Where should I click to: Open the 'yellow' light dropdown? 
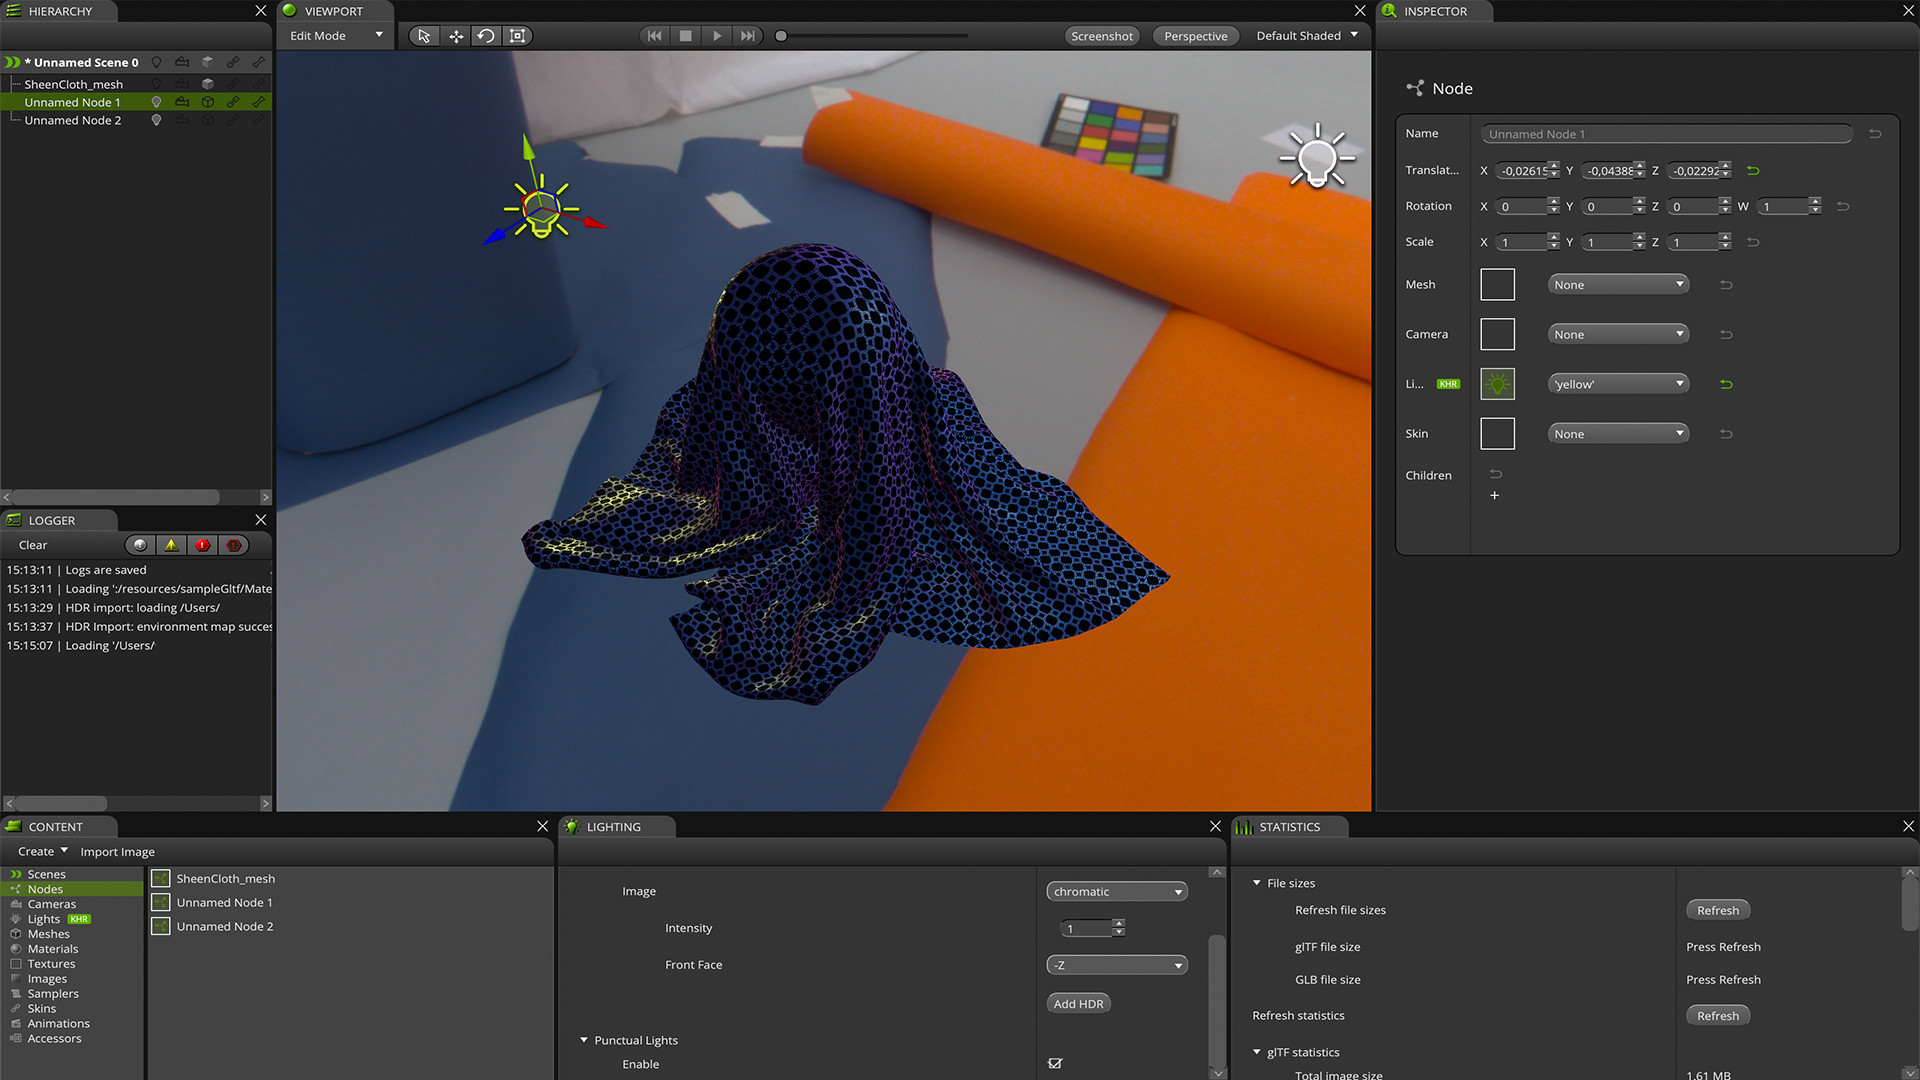point(1618,384)
